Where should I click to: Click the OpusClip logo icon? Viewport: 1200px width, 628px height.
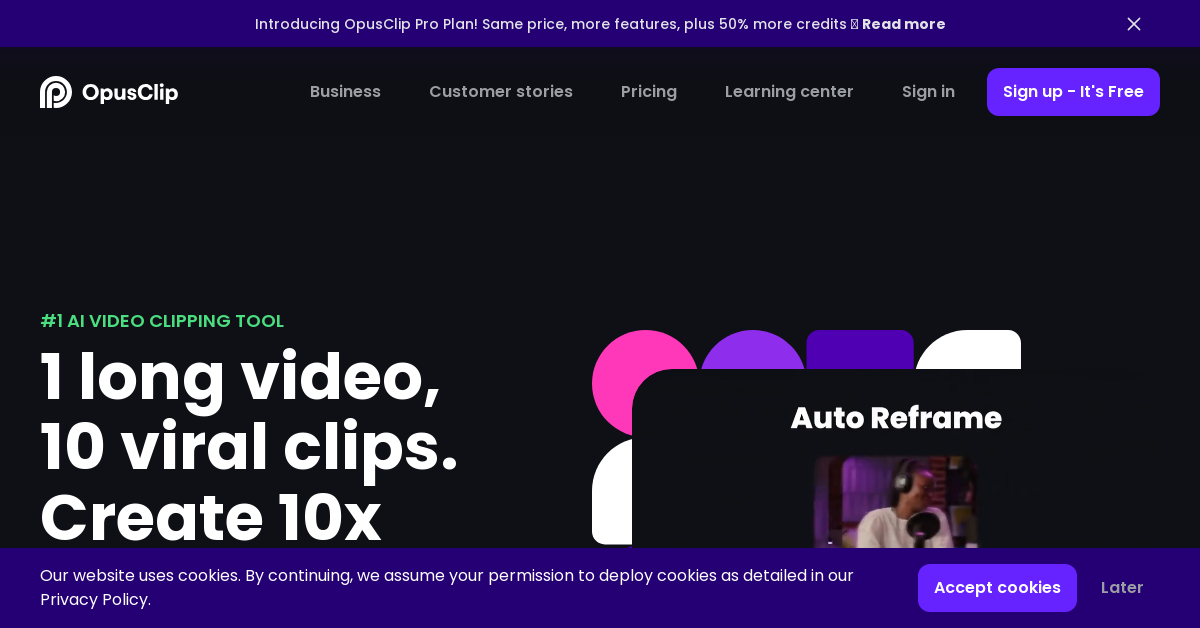(55, 91)
